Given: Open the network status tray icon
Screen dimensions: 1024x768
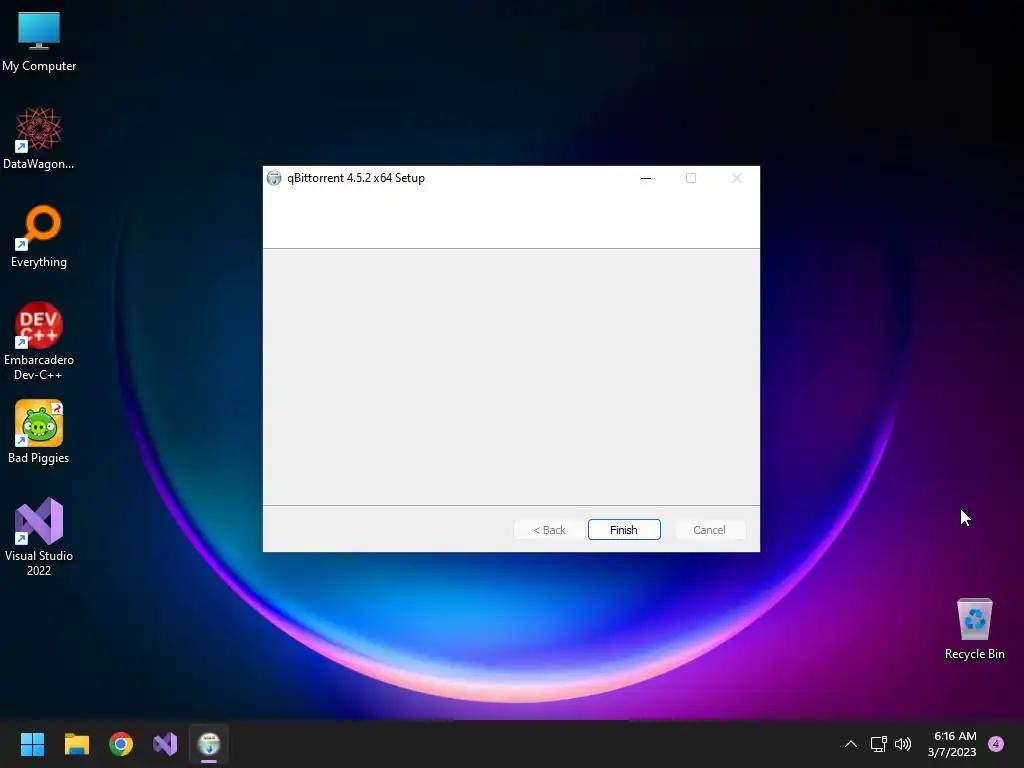Looking at the screenshot, I should (x=879, y=744).
